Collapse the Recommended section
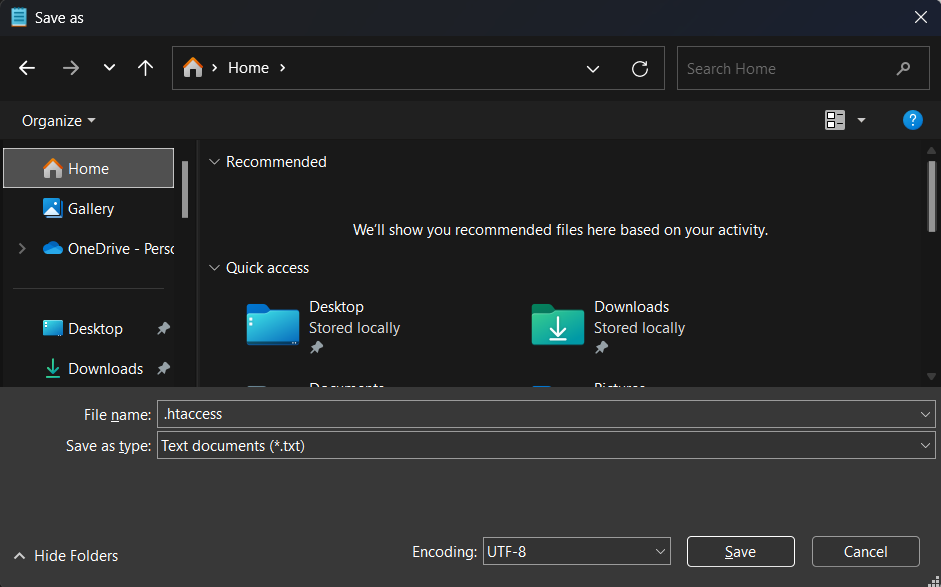Image resolution: width=941 pixels, height=587 pixels. coord(214,161)
